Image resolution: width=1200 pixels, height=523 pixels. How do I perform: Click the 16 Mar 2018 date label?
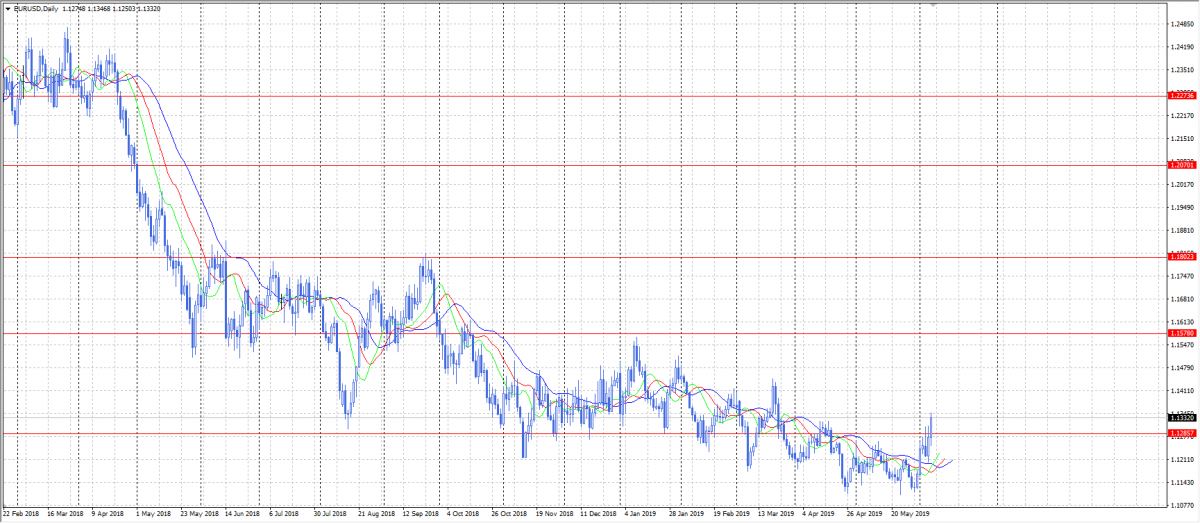click(66, 514)
